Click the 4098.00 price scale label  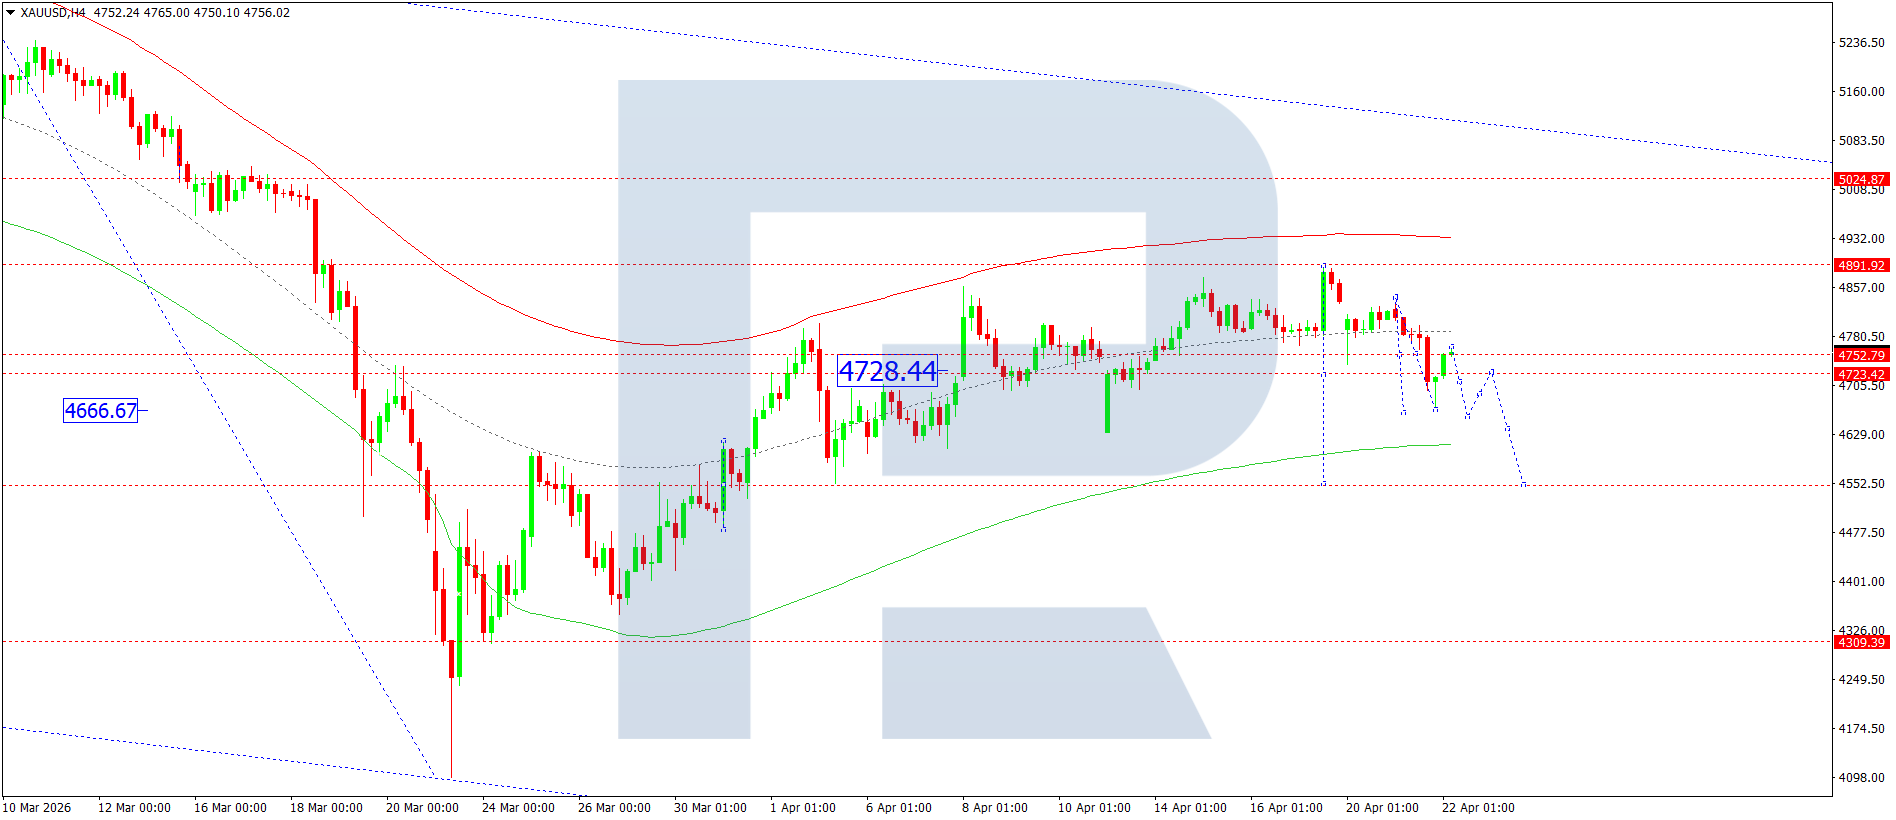(1861, 778)
